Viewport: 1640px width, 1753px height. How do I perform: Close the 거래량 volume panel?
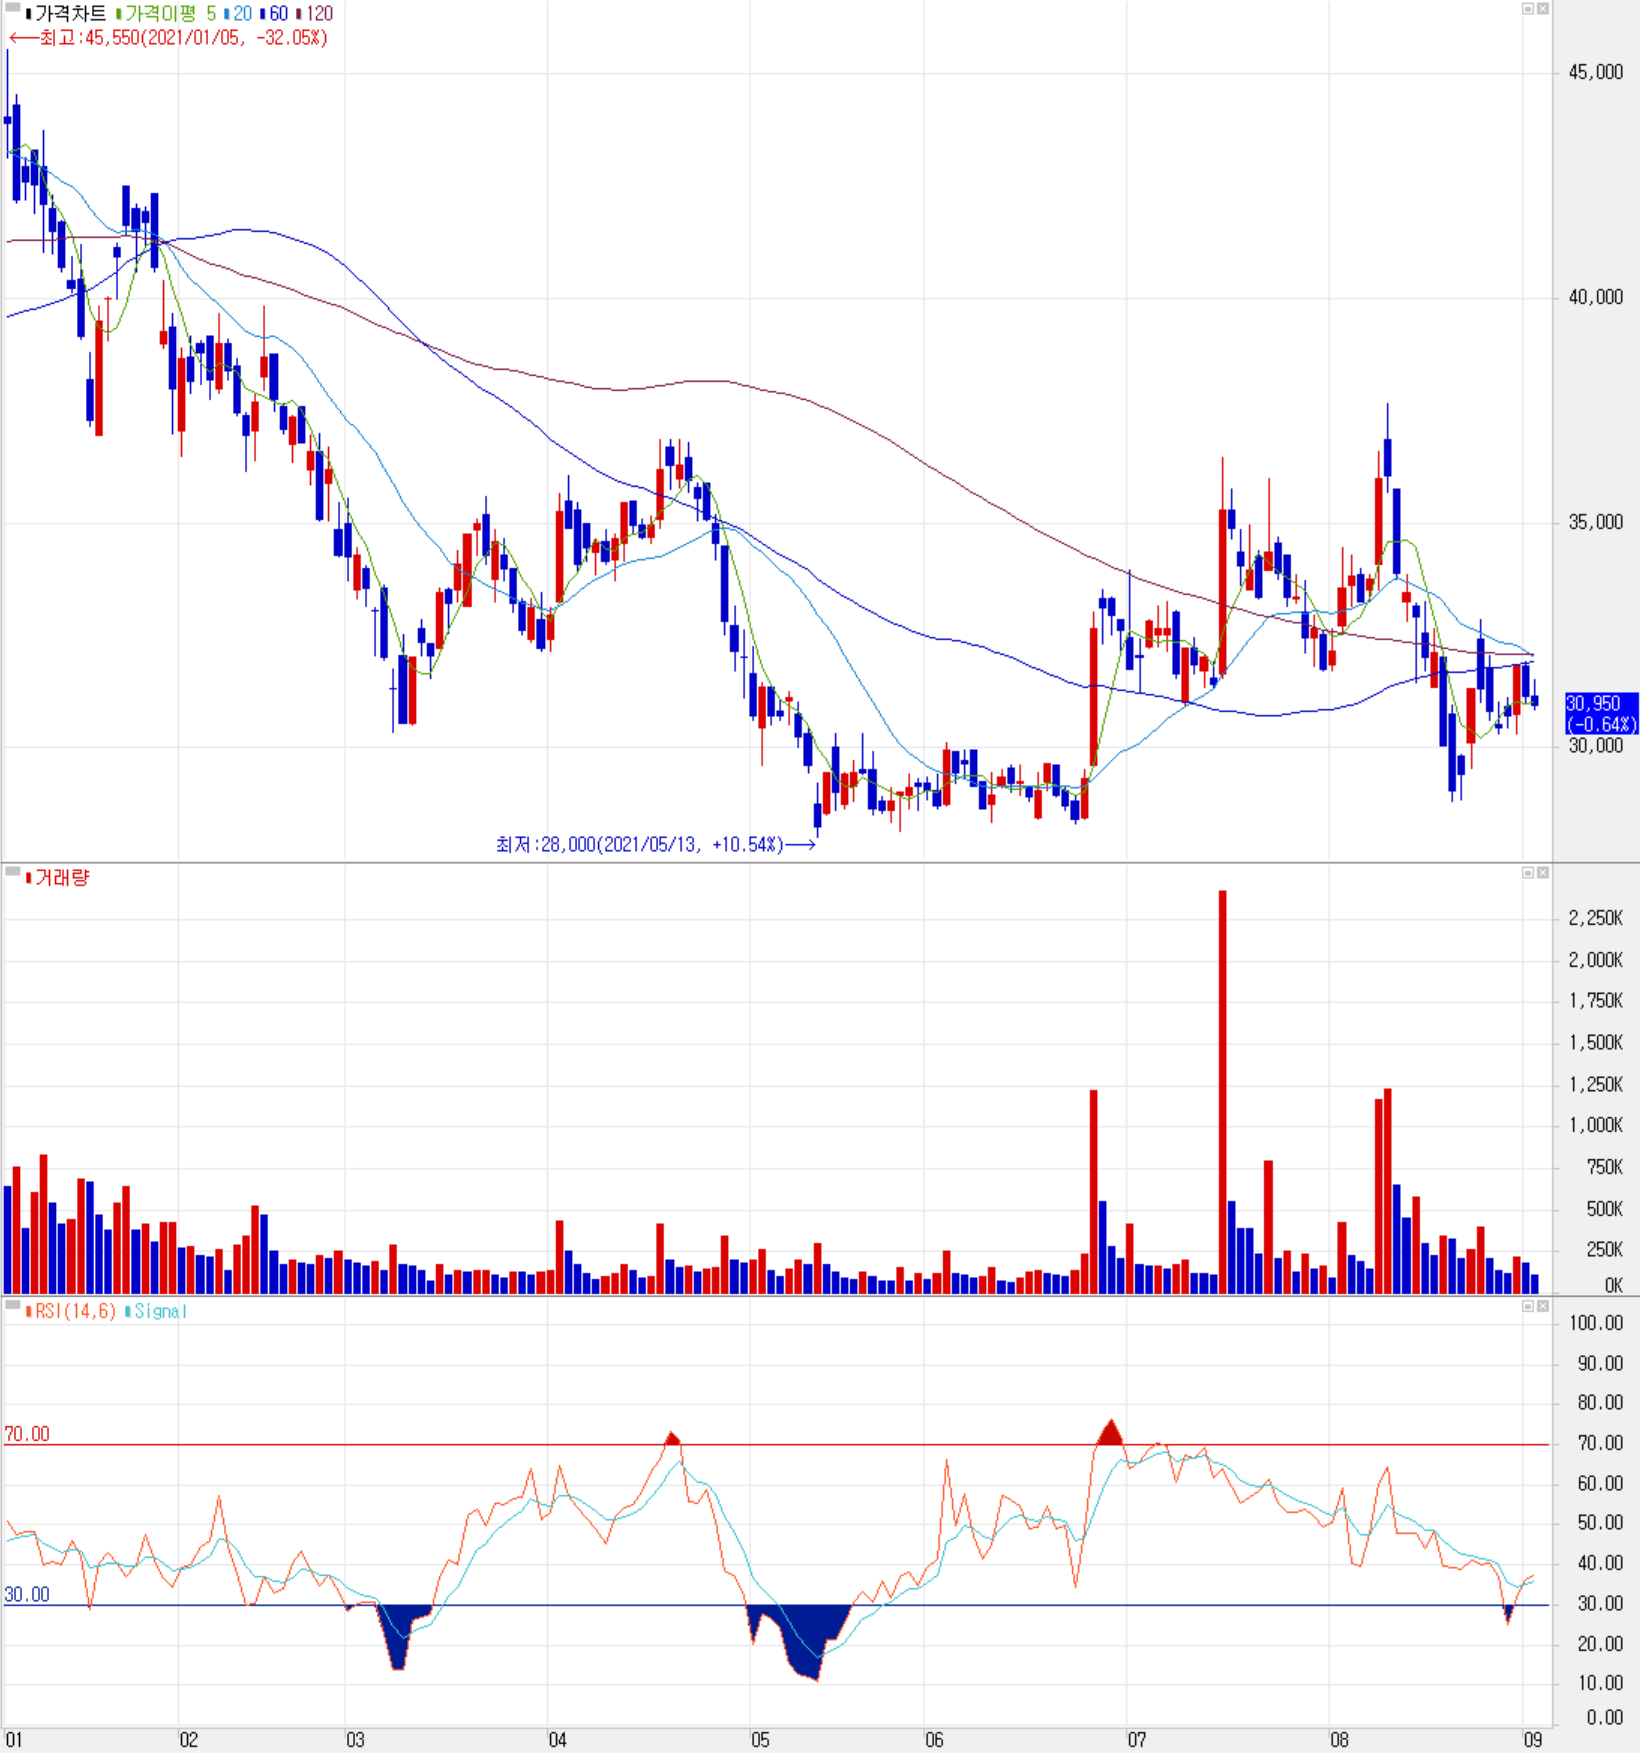[1543, 873]
